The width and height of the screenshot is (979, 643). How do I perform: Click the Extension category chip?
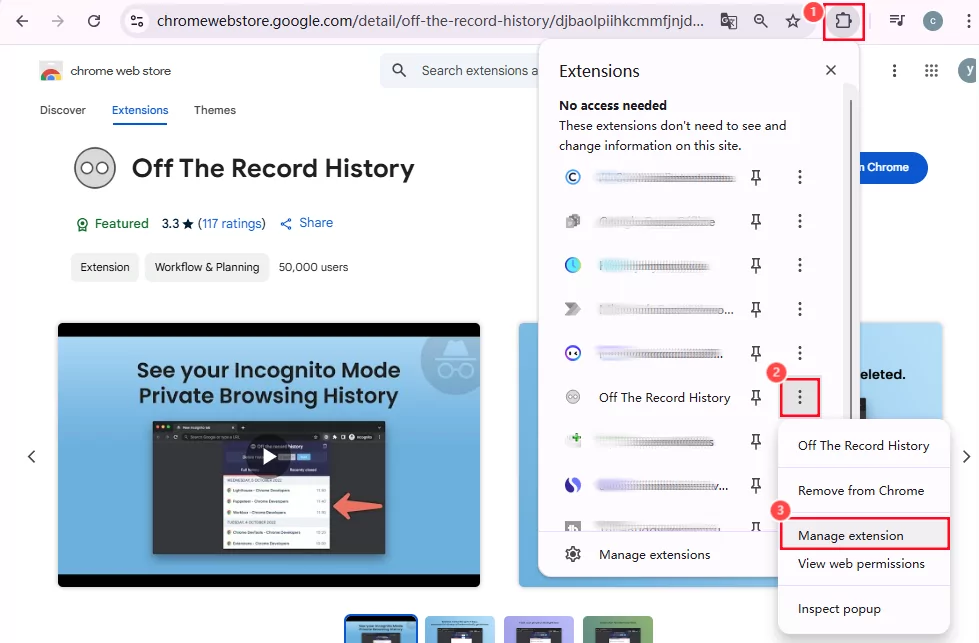105,267
